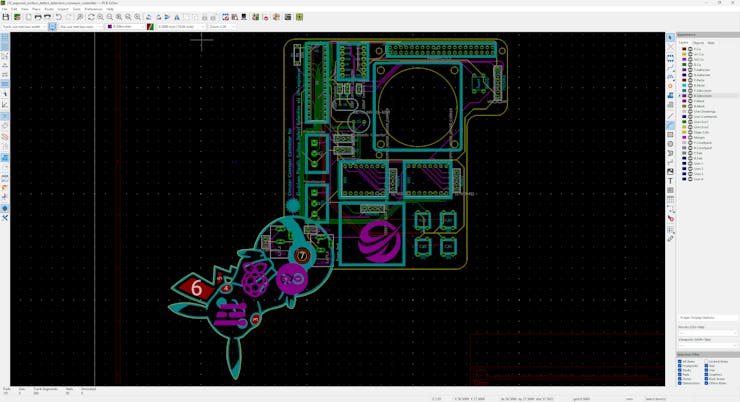
Task: Refresh the view with the Refresh icon
Action: pyautogui.click(x=91, y=17)
